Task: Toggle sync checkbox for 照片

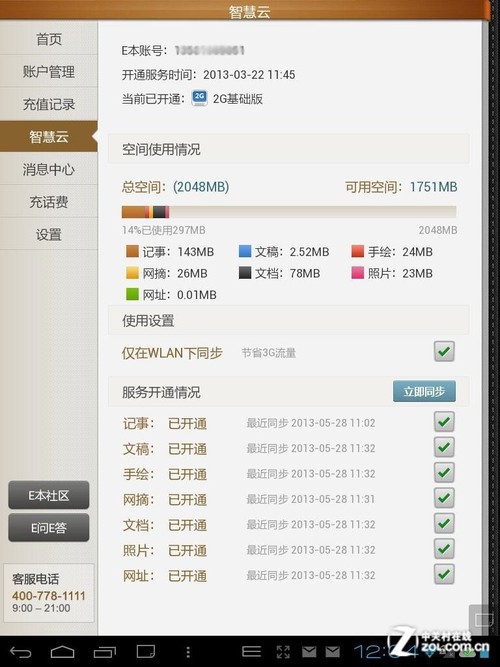Action: [x=444, y=549]
